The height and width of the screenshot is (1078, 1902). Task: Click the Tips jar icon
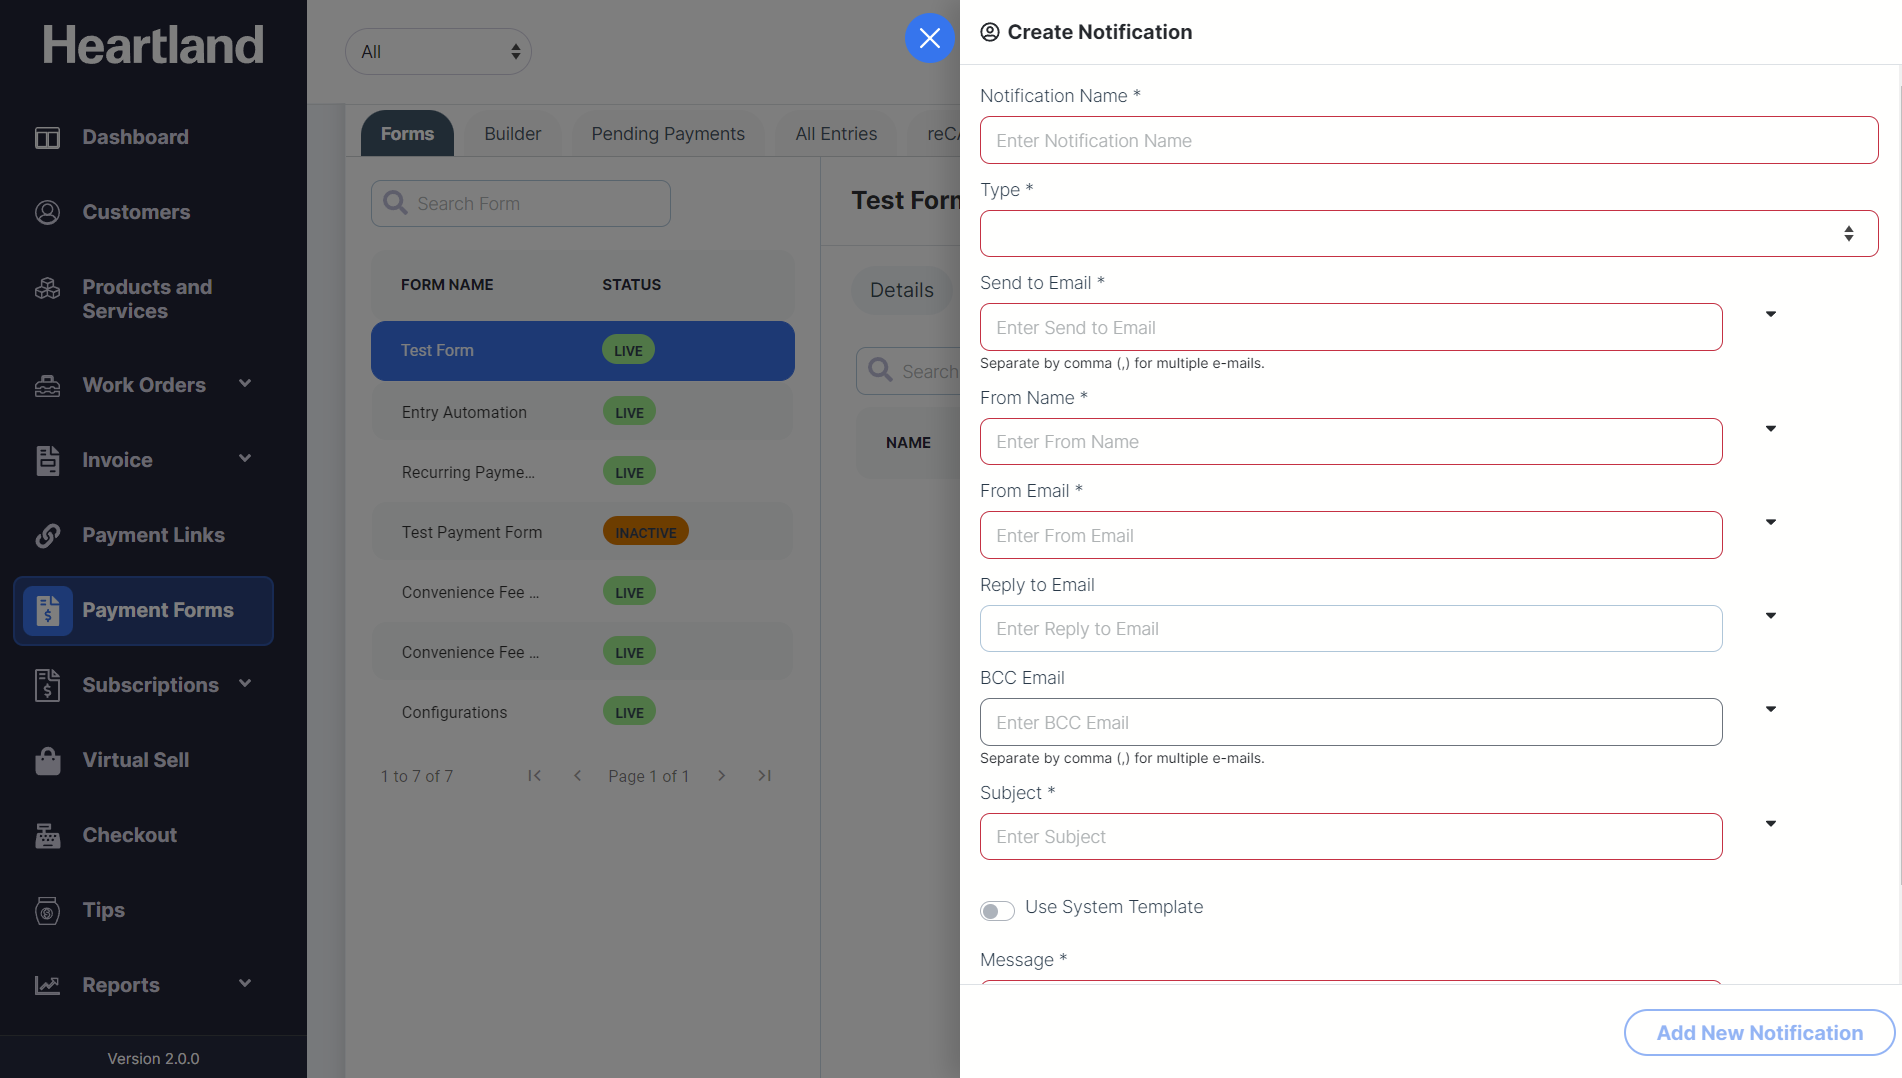point(47,911)
